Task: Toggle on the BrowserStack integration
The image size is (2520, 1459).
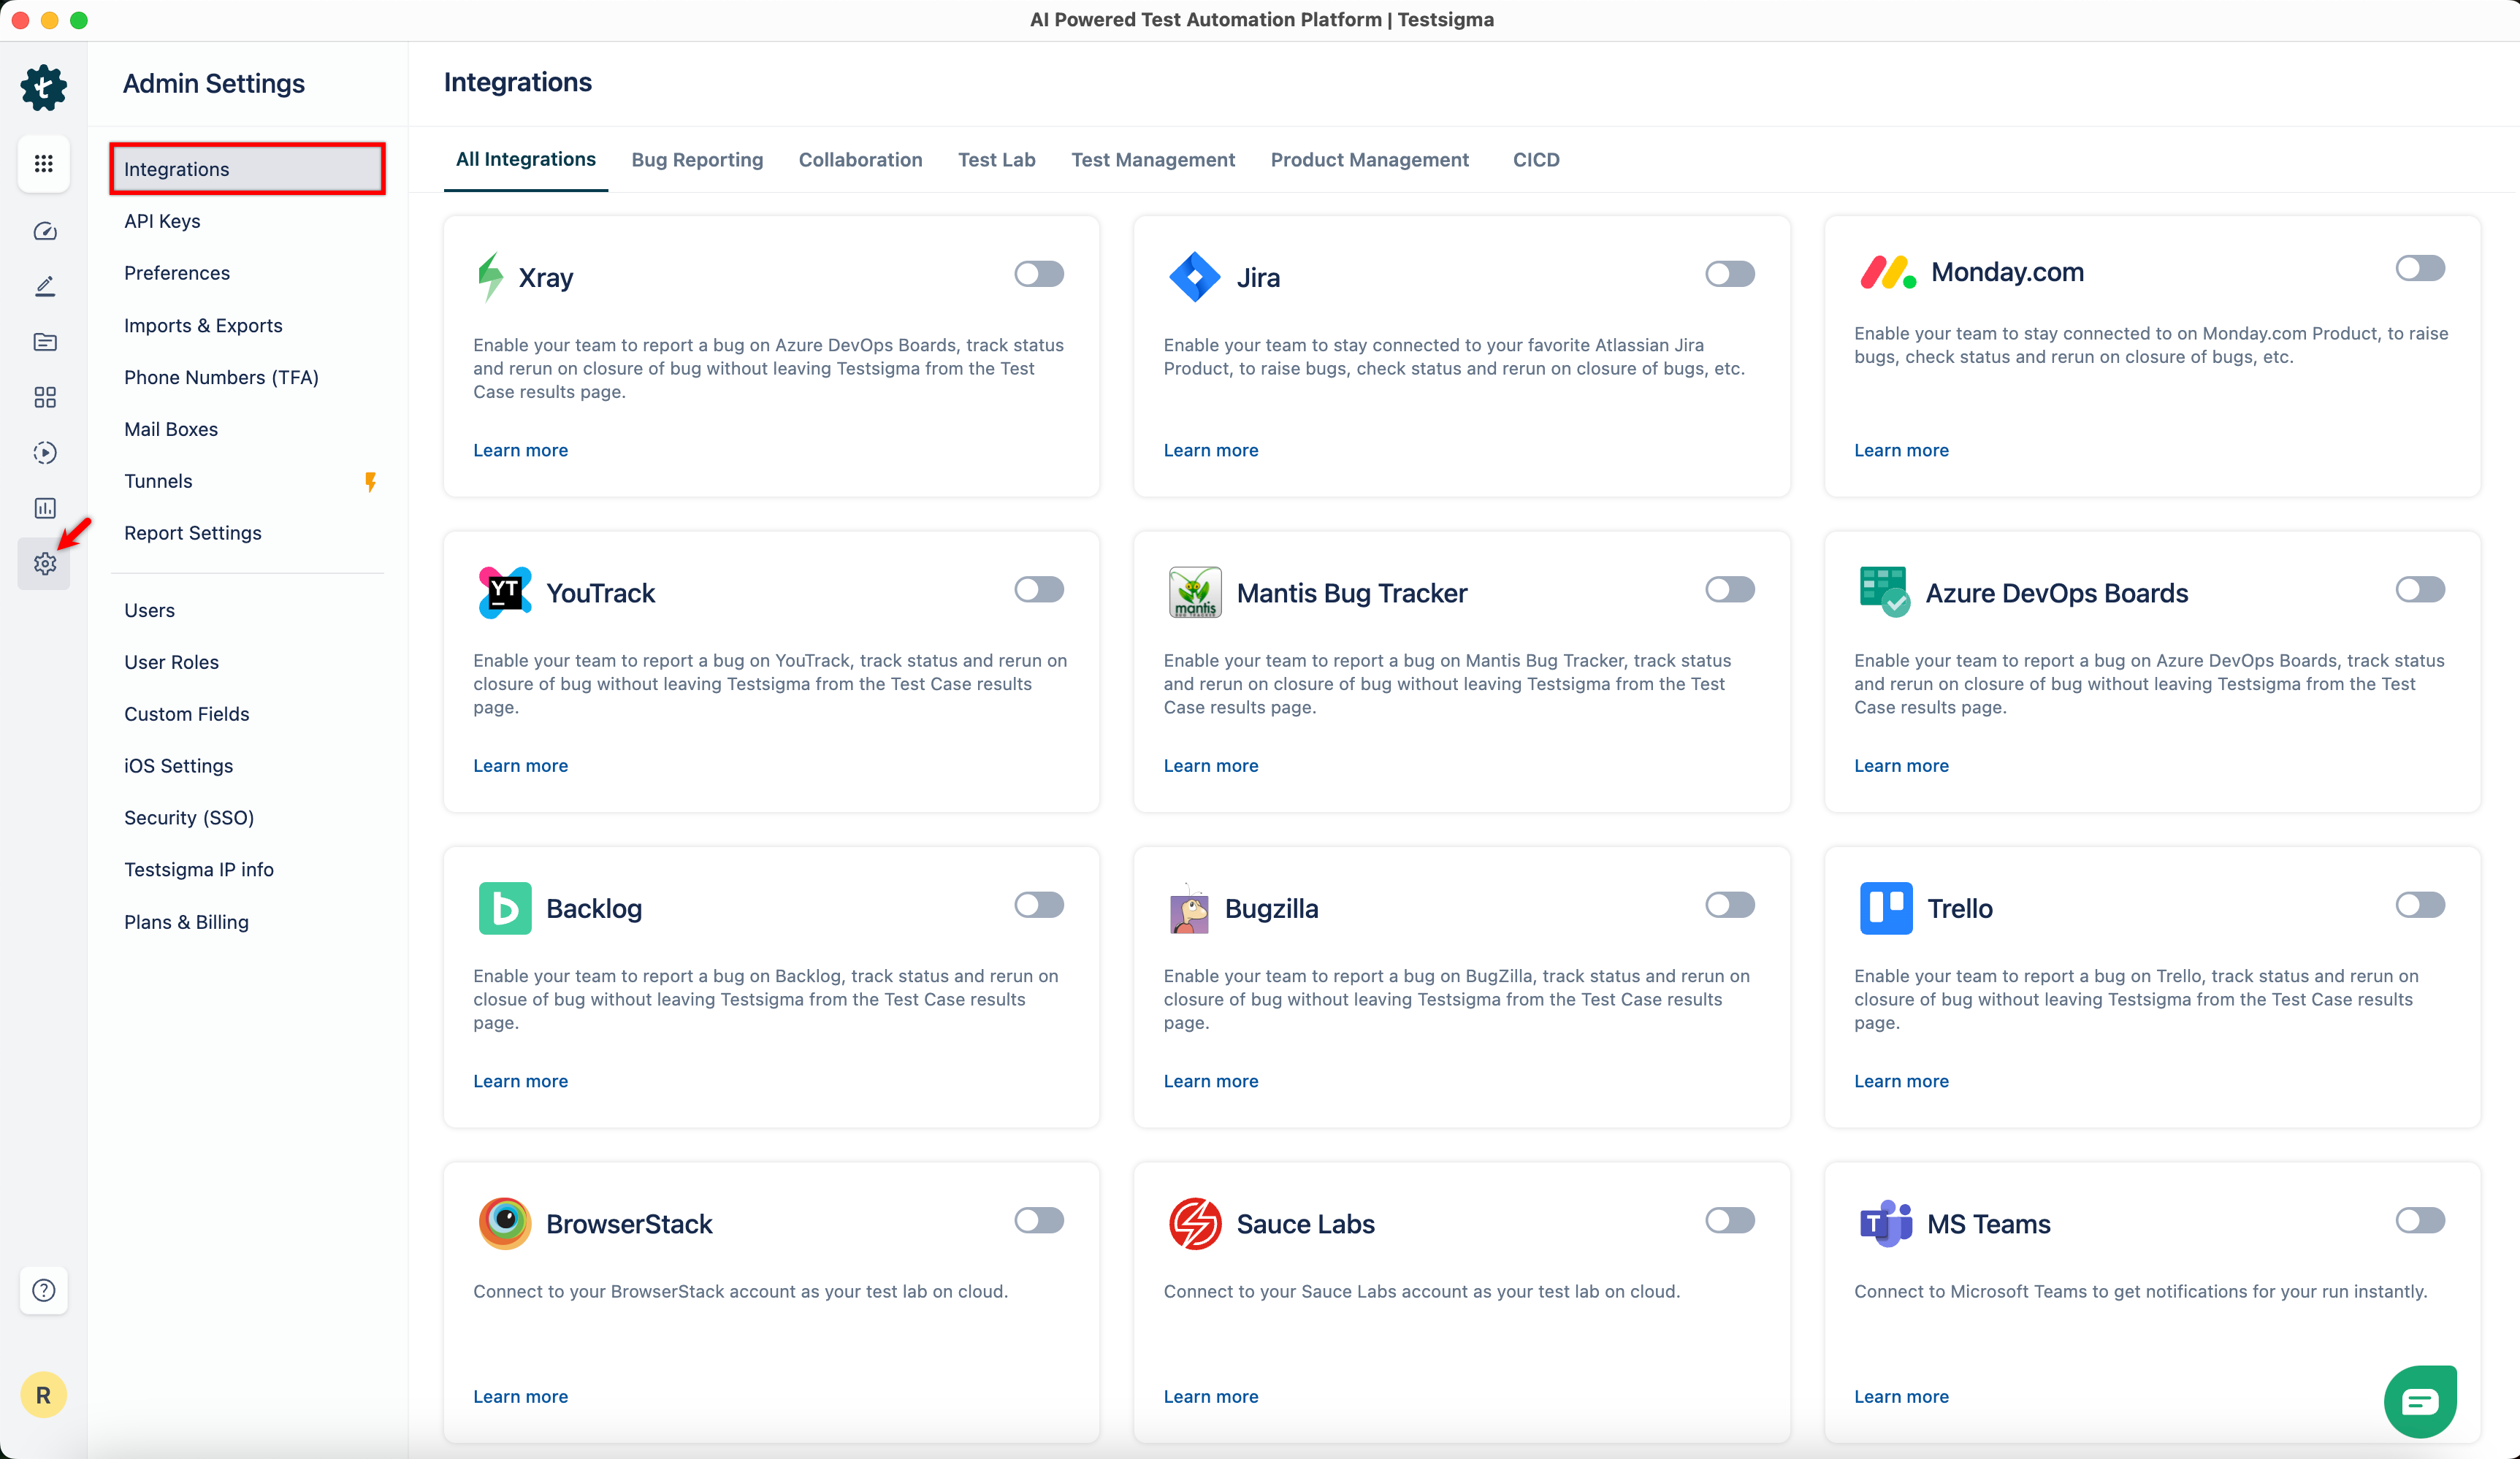Action: (x=1039, y=1220)
